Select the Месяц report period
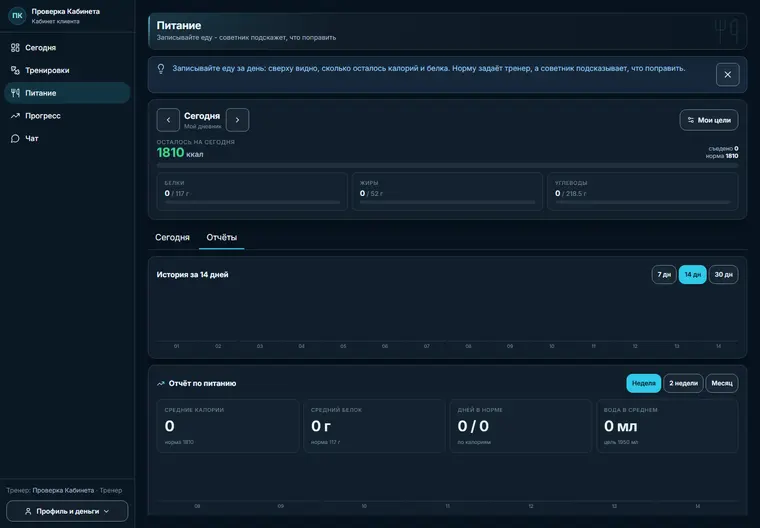Screen dimensions: 760x528 coord(722,383)
